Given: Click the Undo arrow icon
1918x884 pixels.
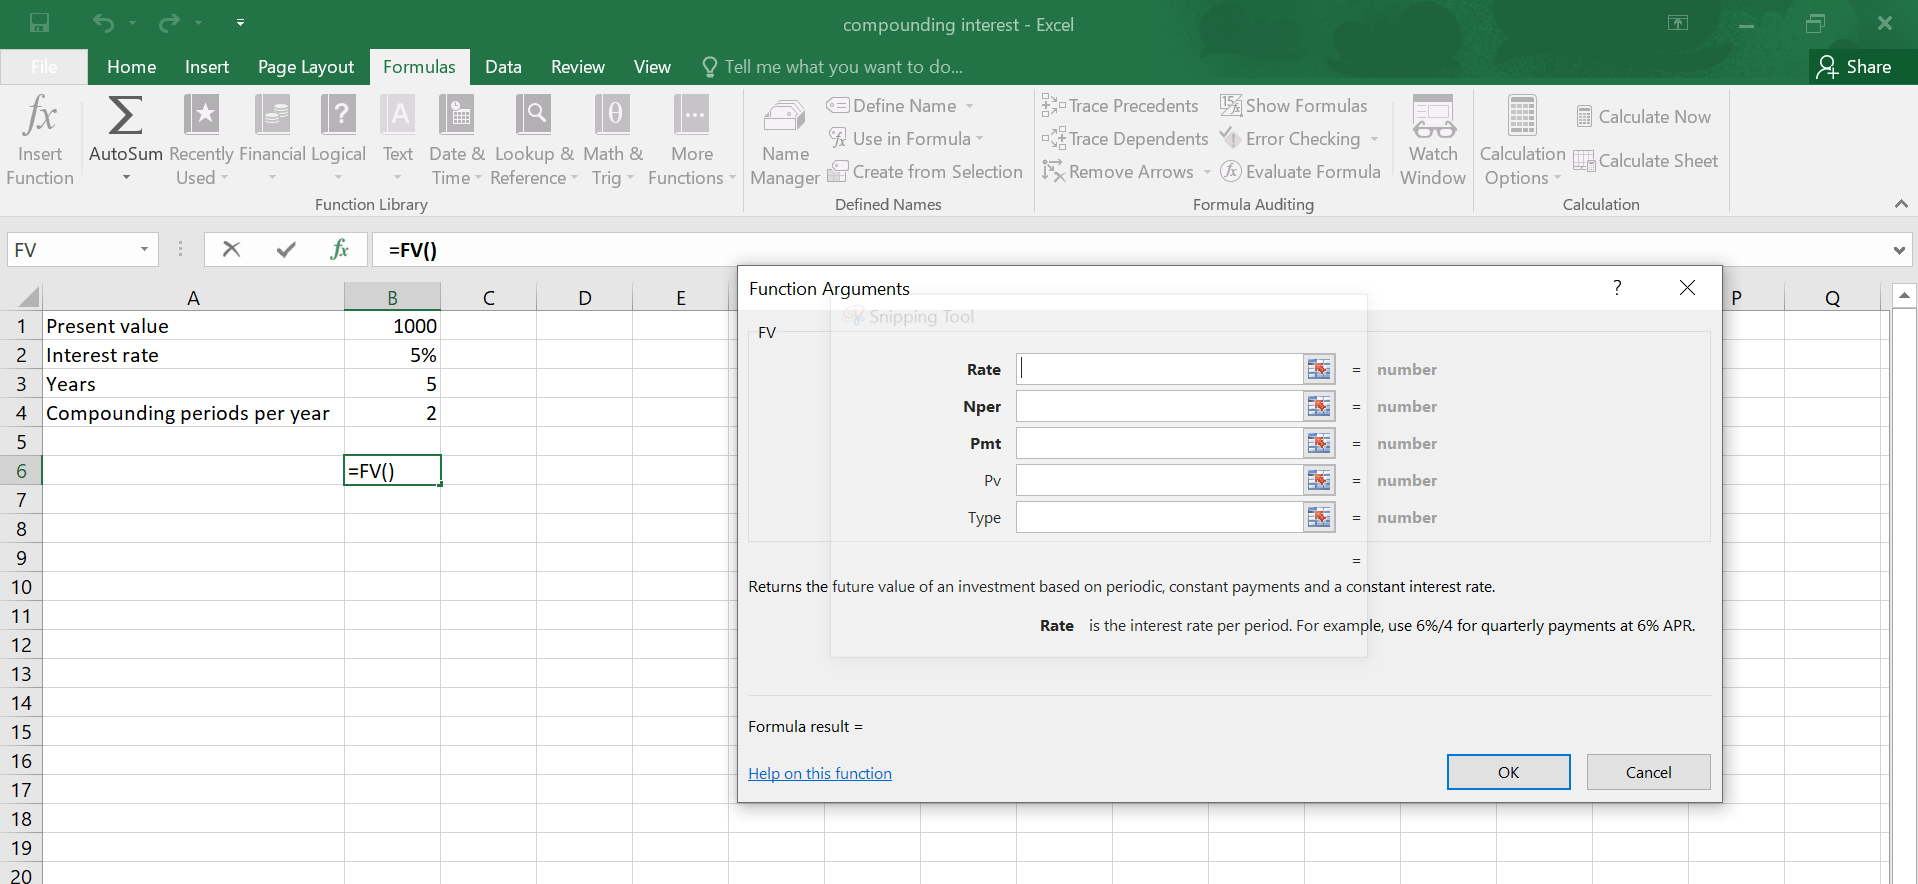Looking at the screenshot, I should (103, 22).
